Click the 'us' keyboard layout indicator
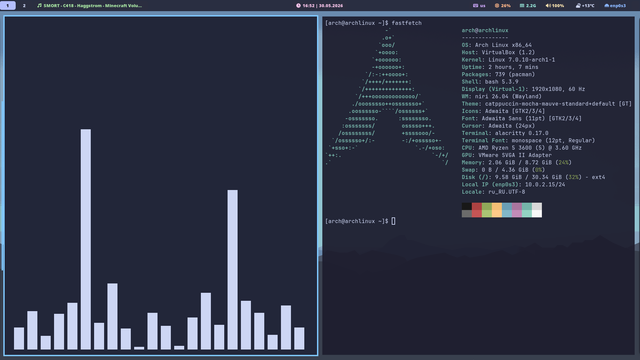 coord(479,6)
